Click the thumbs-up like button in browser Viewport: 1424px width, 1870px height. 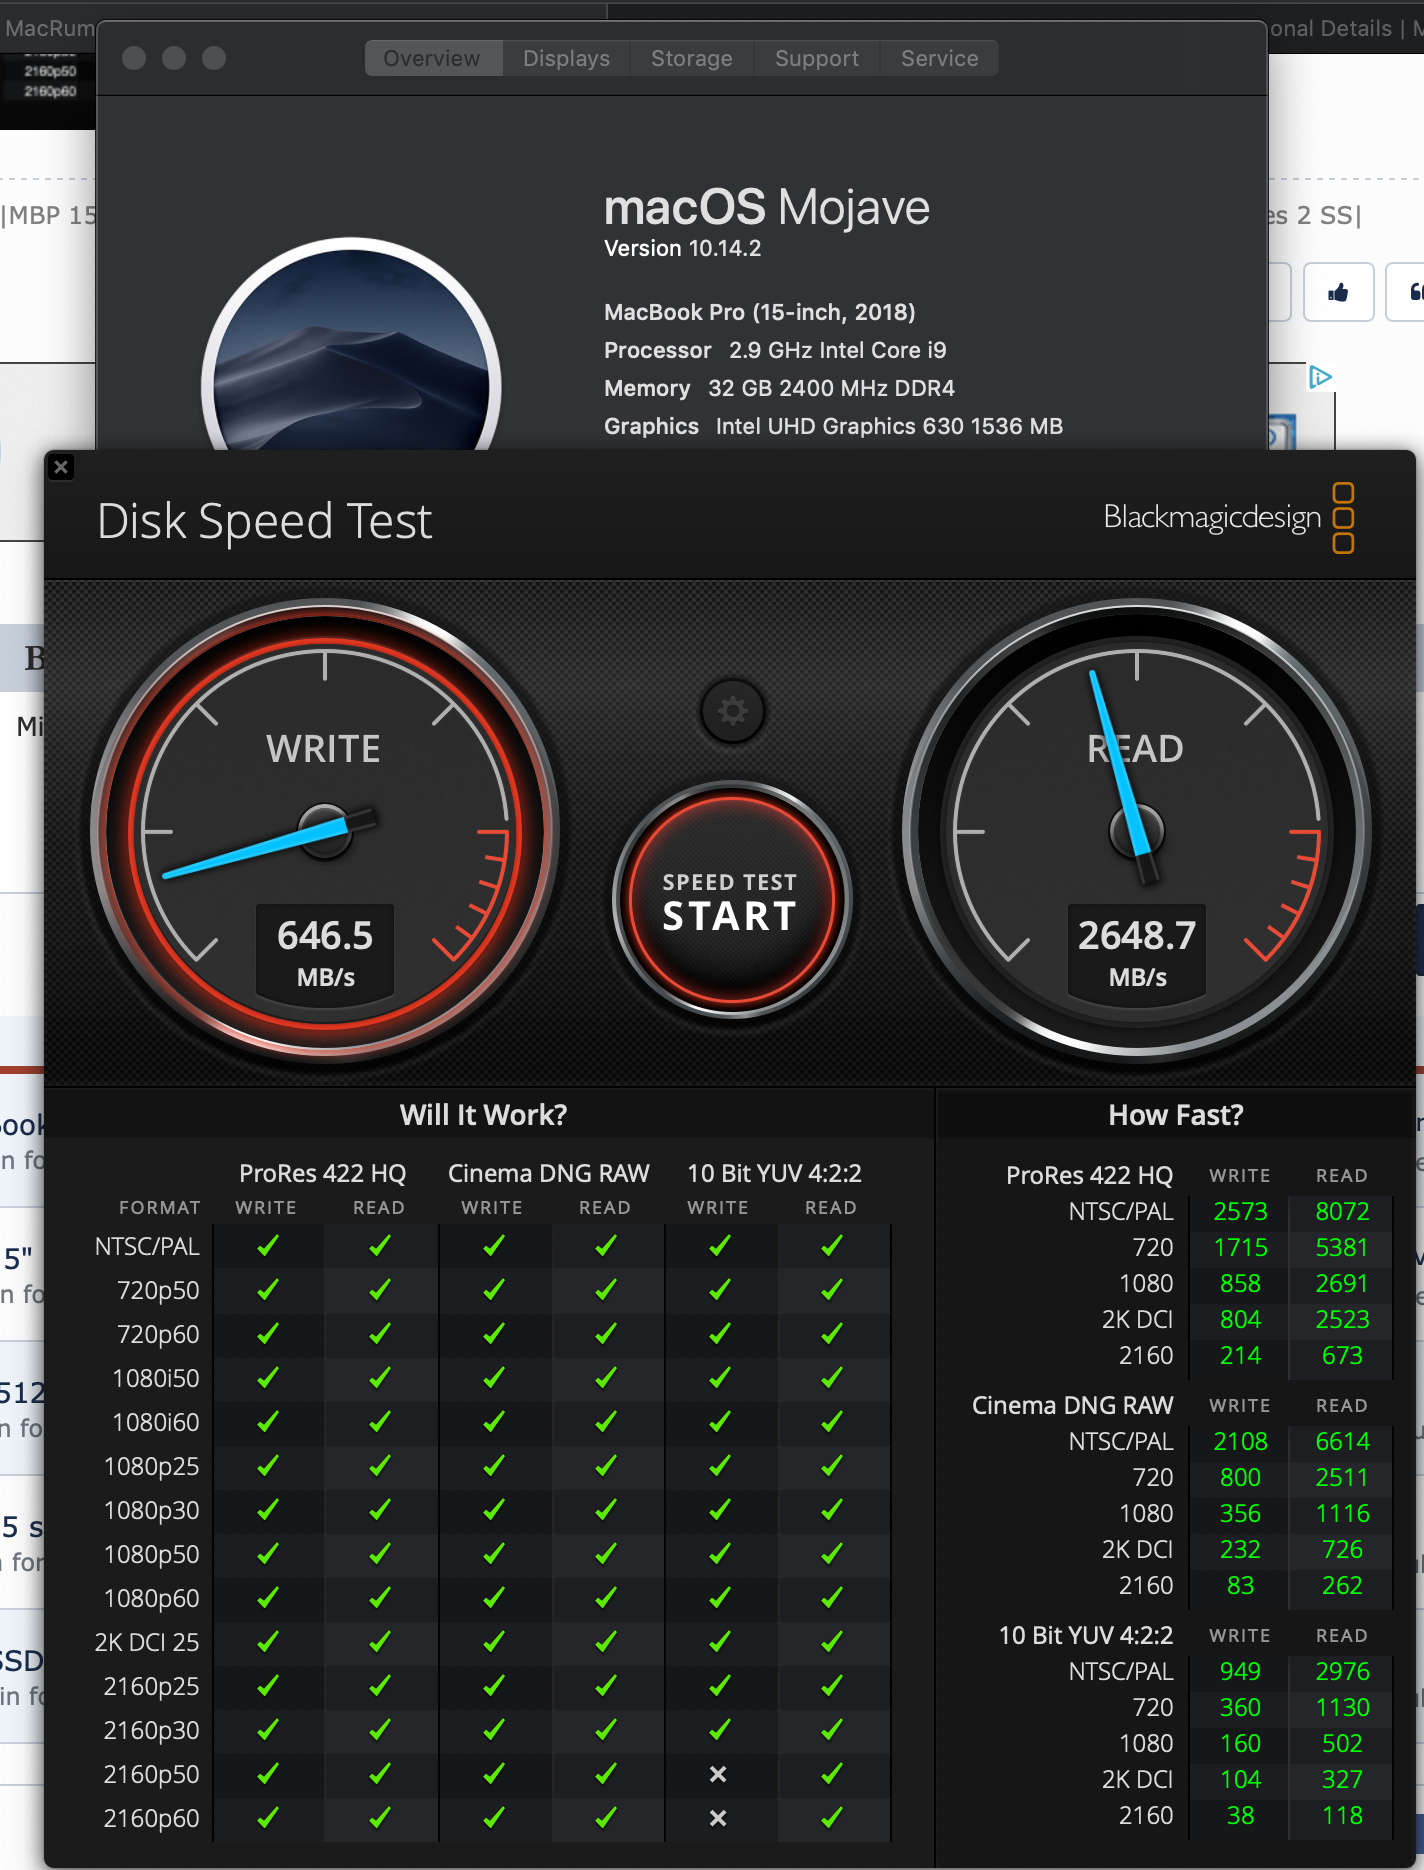(1338, 292)
